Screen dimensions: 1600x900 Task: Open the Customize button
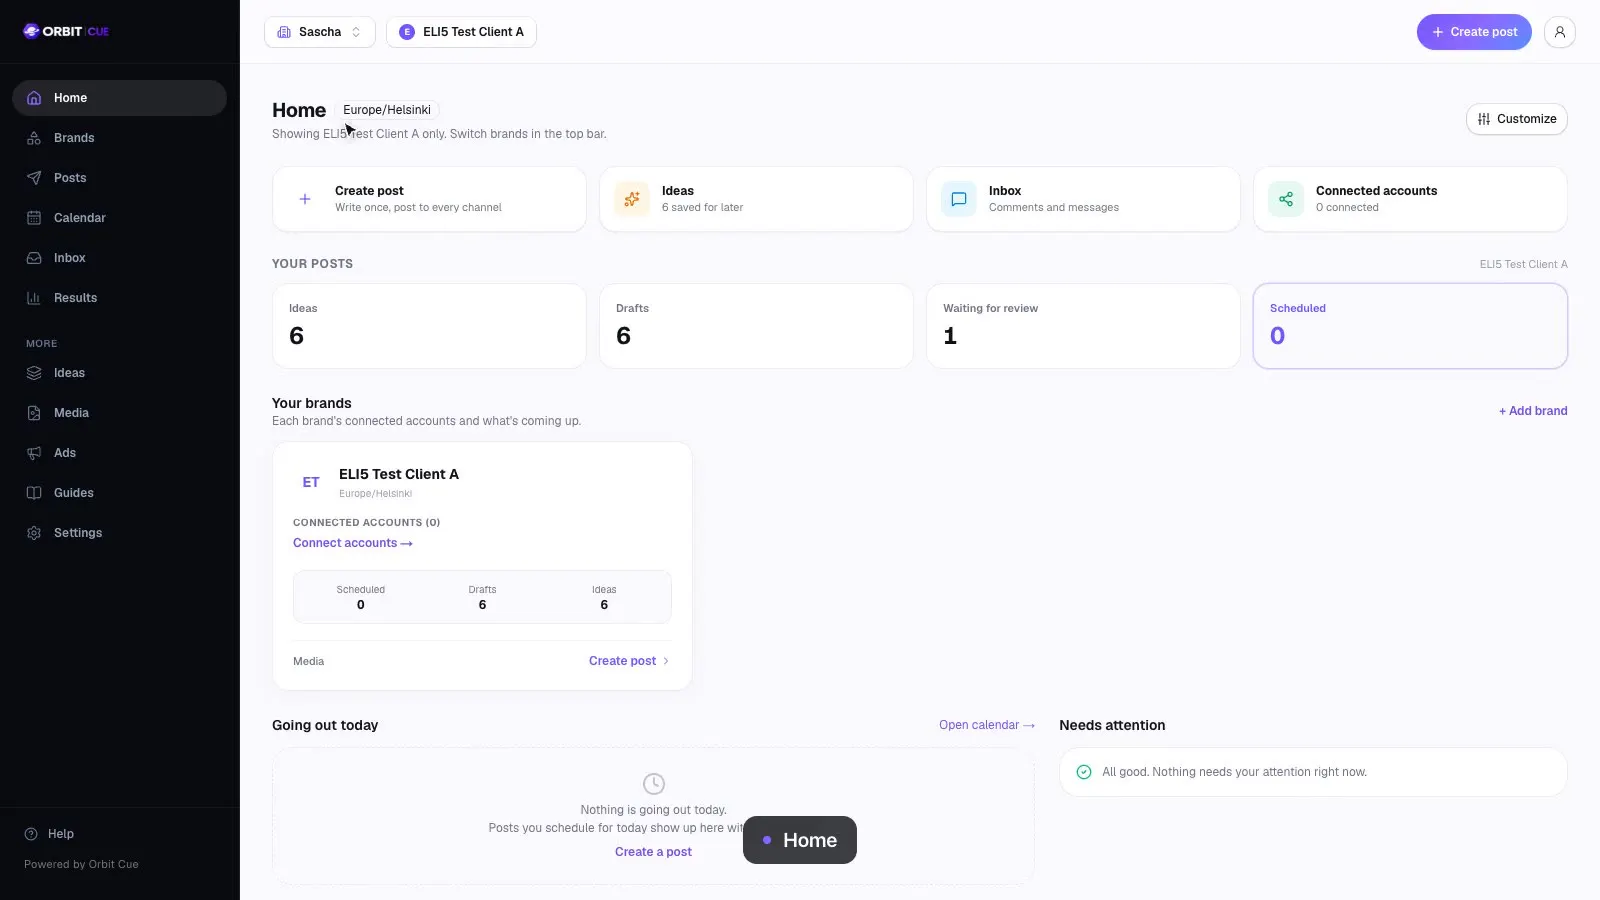pos(1517,119)
